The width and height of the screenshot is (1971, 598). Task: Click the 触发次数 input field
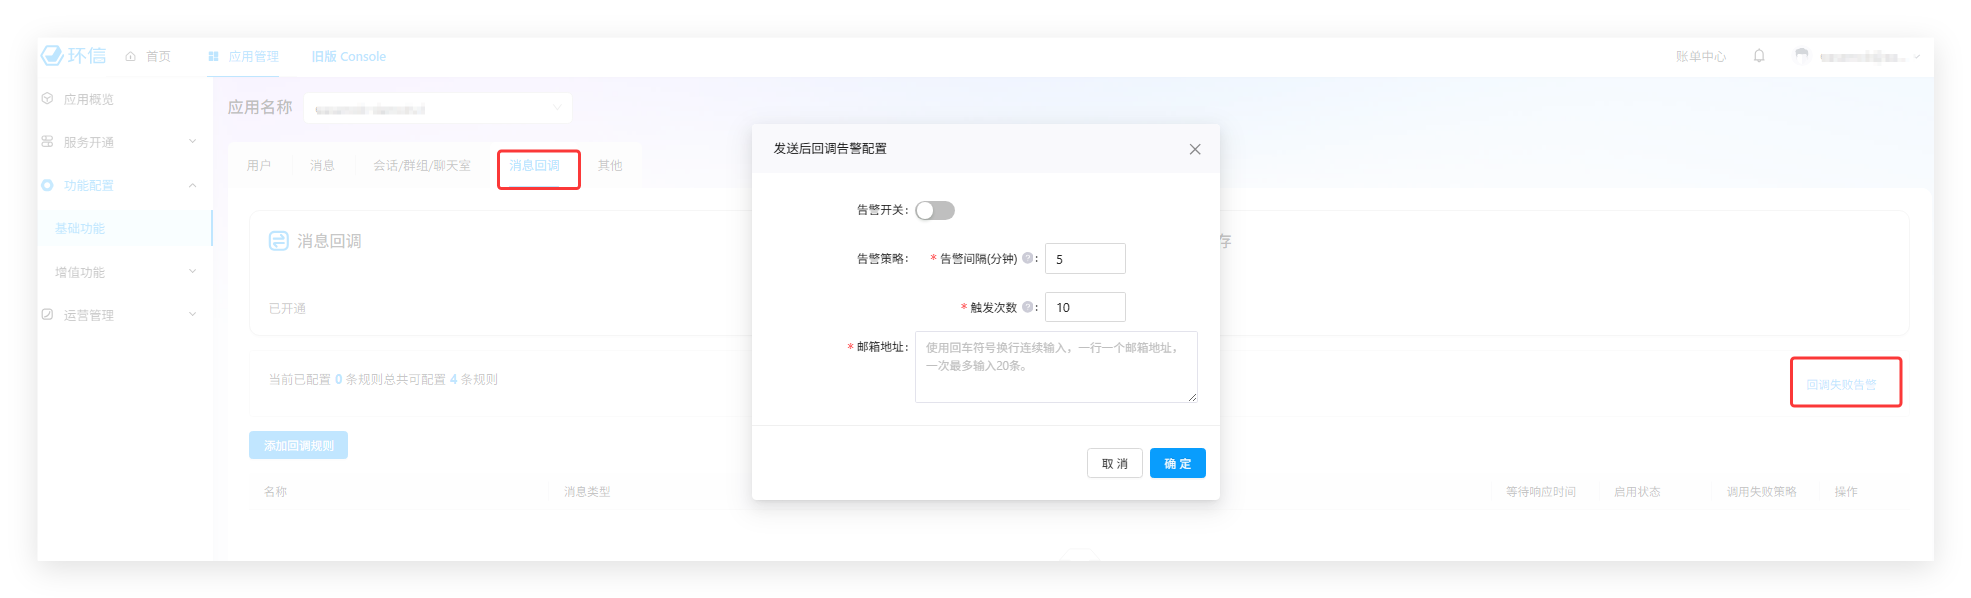pyautogui.click(x=1085, y=307)
